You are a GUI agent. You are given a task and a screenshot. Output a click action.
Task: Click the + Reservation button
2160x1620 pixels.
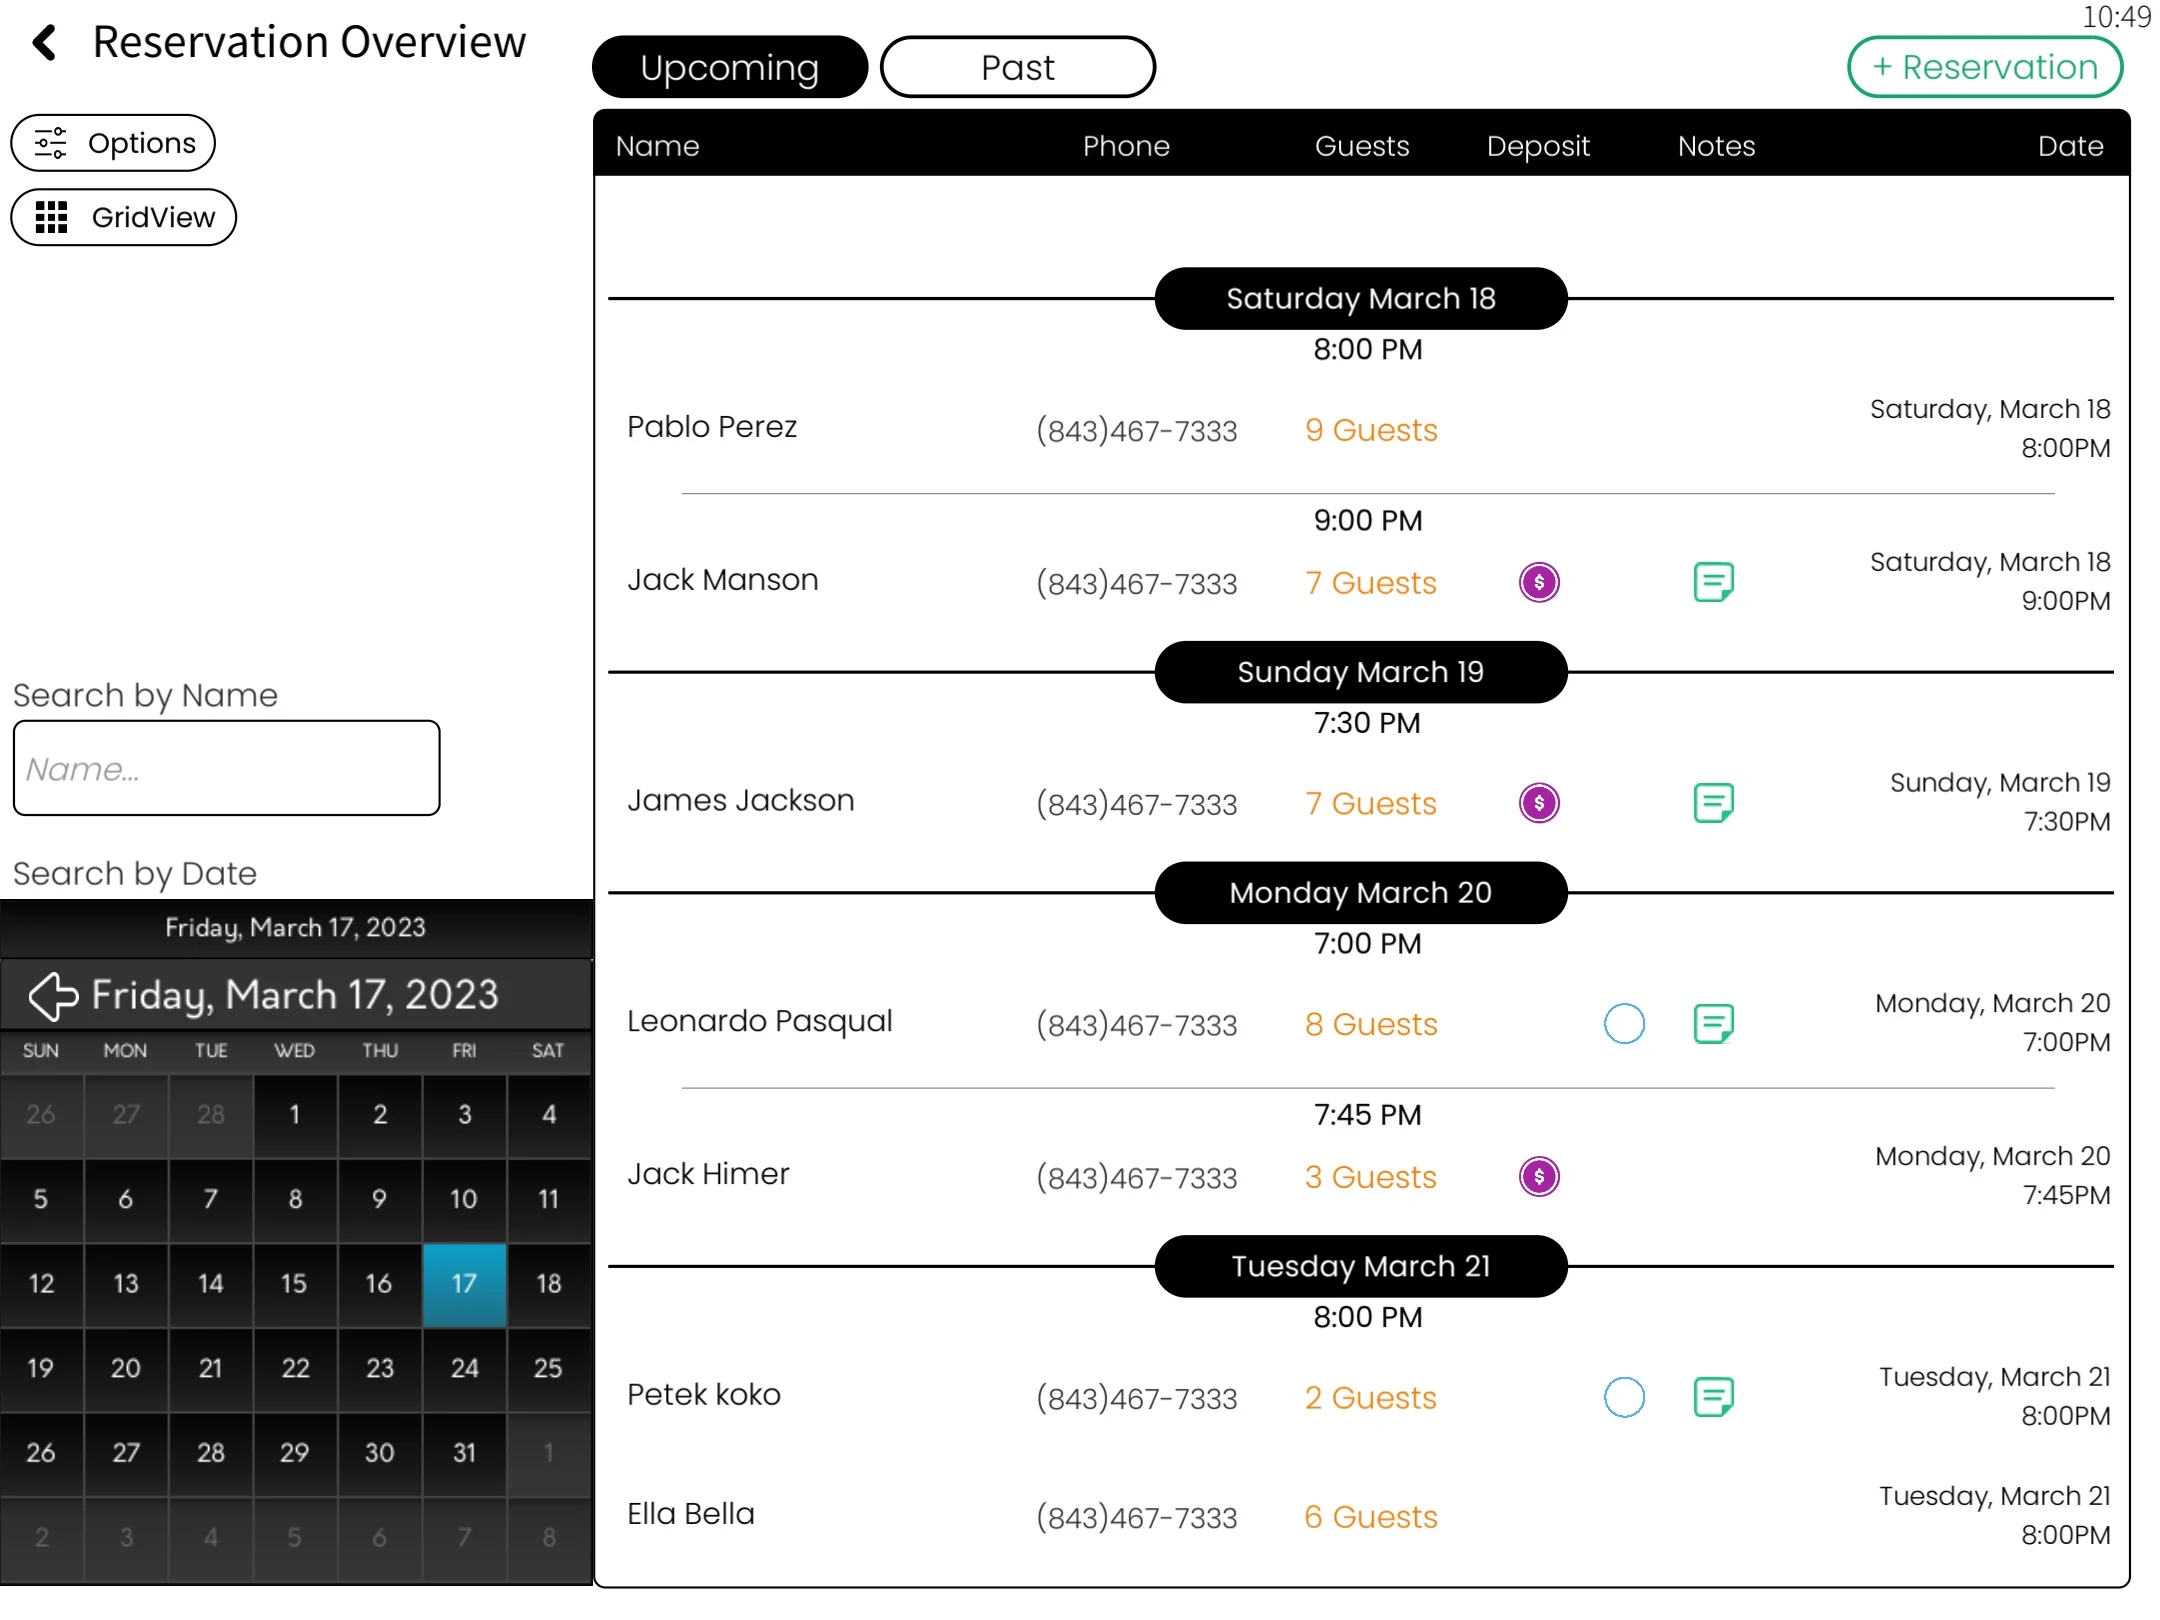point(1984,66)
